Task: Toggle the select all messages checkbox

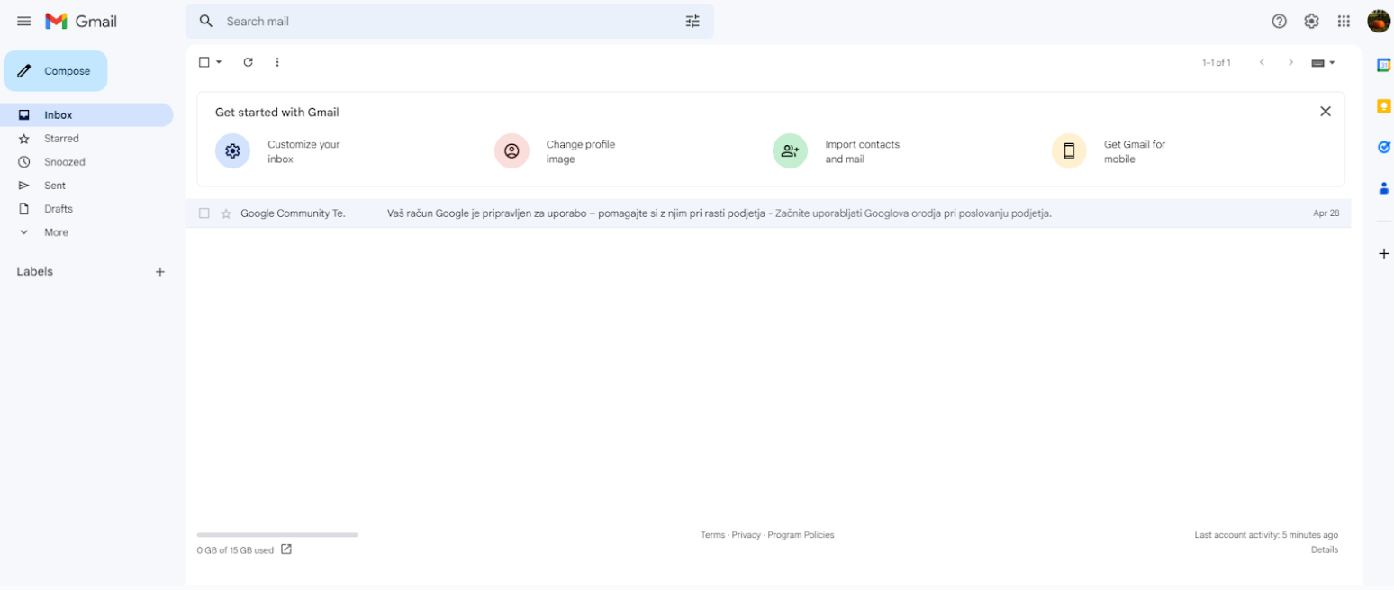Action: click(x=204, y=62)
